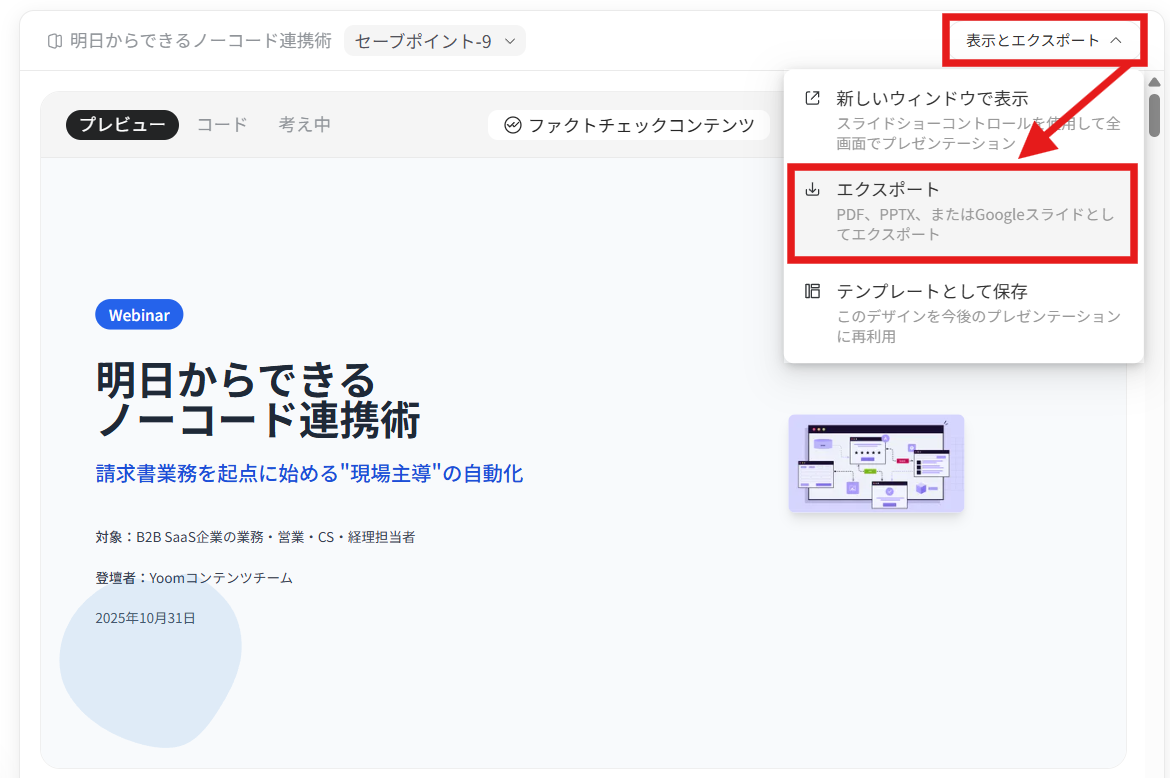
Task: Click the book icon beside the presentation title
Action: [54, 41]
